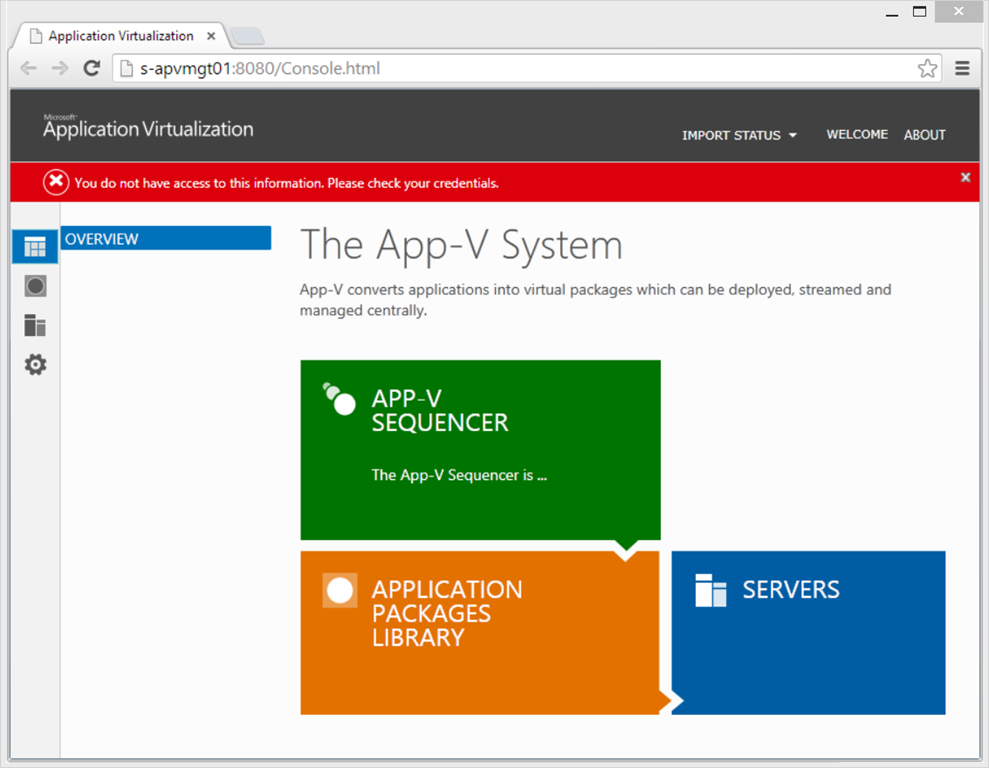
Task: Dismiss the red error banner
Action: pyautogui.click(x=965, y=177)
